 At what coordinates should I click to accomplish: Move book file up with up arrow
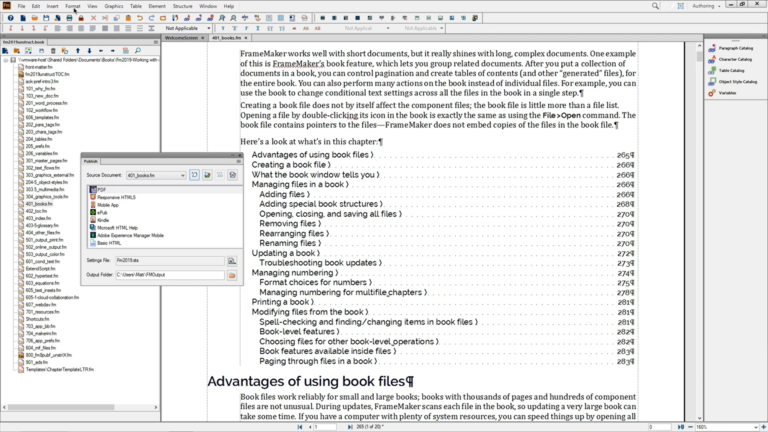coord(77,50)
